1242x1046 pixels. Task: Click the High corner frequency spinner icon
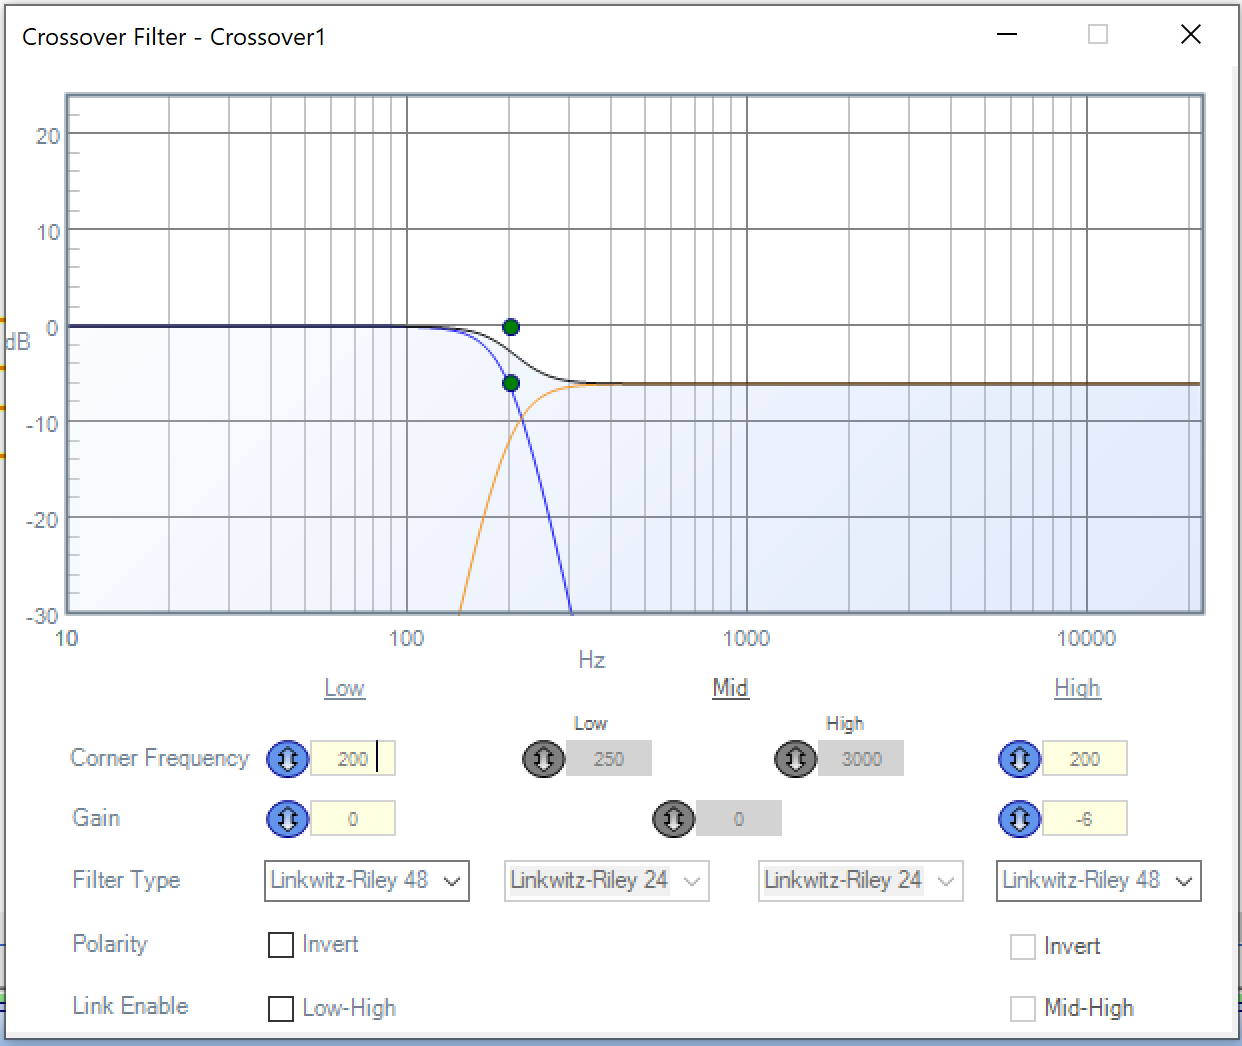(x=1020, y=759)
